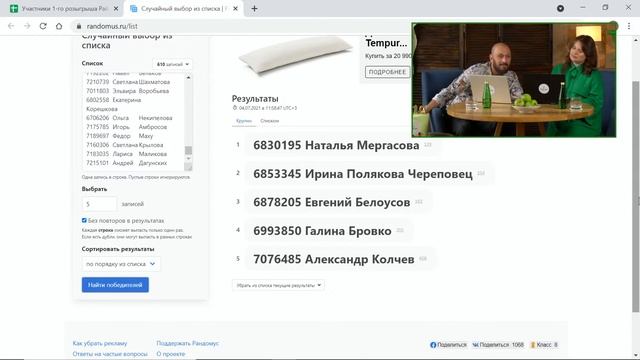The height and width of the screenshot is (360, 640).
Task: Click list row '7011803 Эльвира Воробьева'
Action: 127,91
